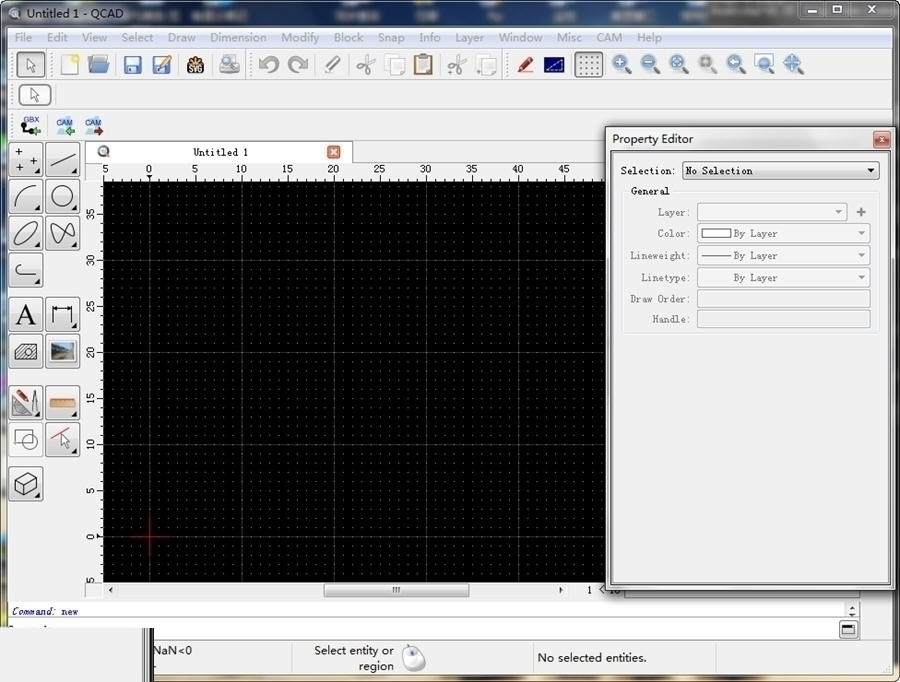Open the Spline tools
This screenshot has height=682, width=900.
click(x=62, y=233)
